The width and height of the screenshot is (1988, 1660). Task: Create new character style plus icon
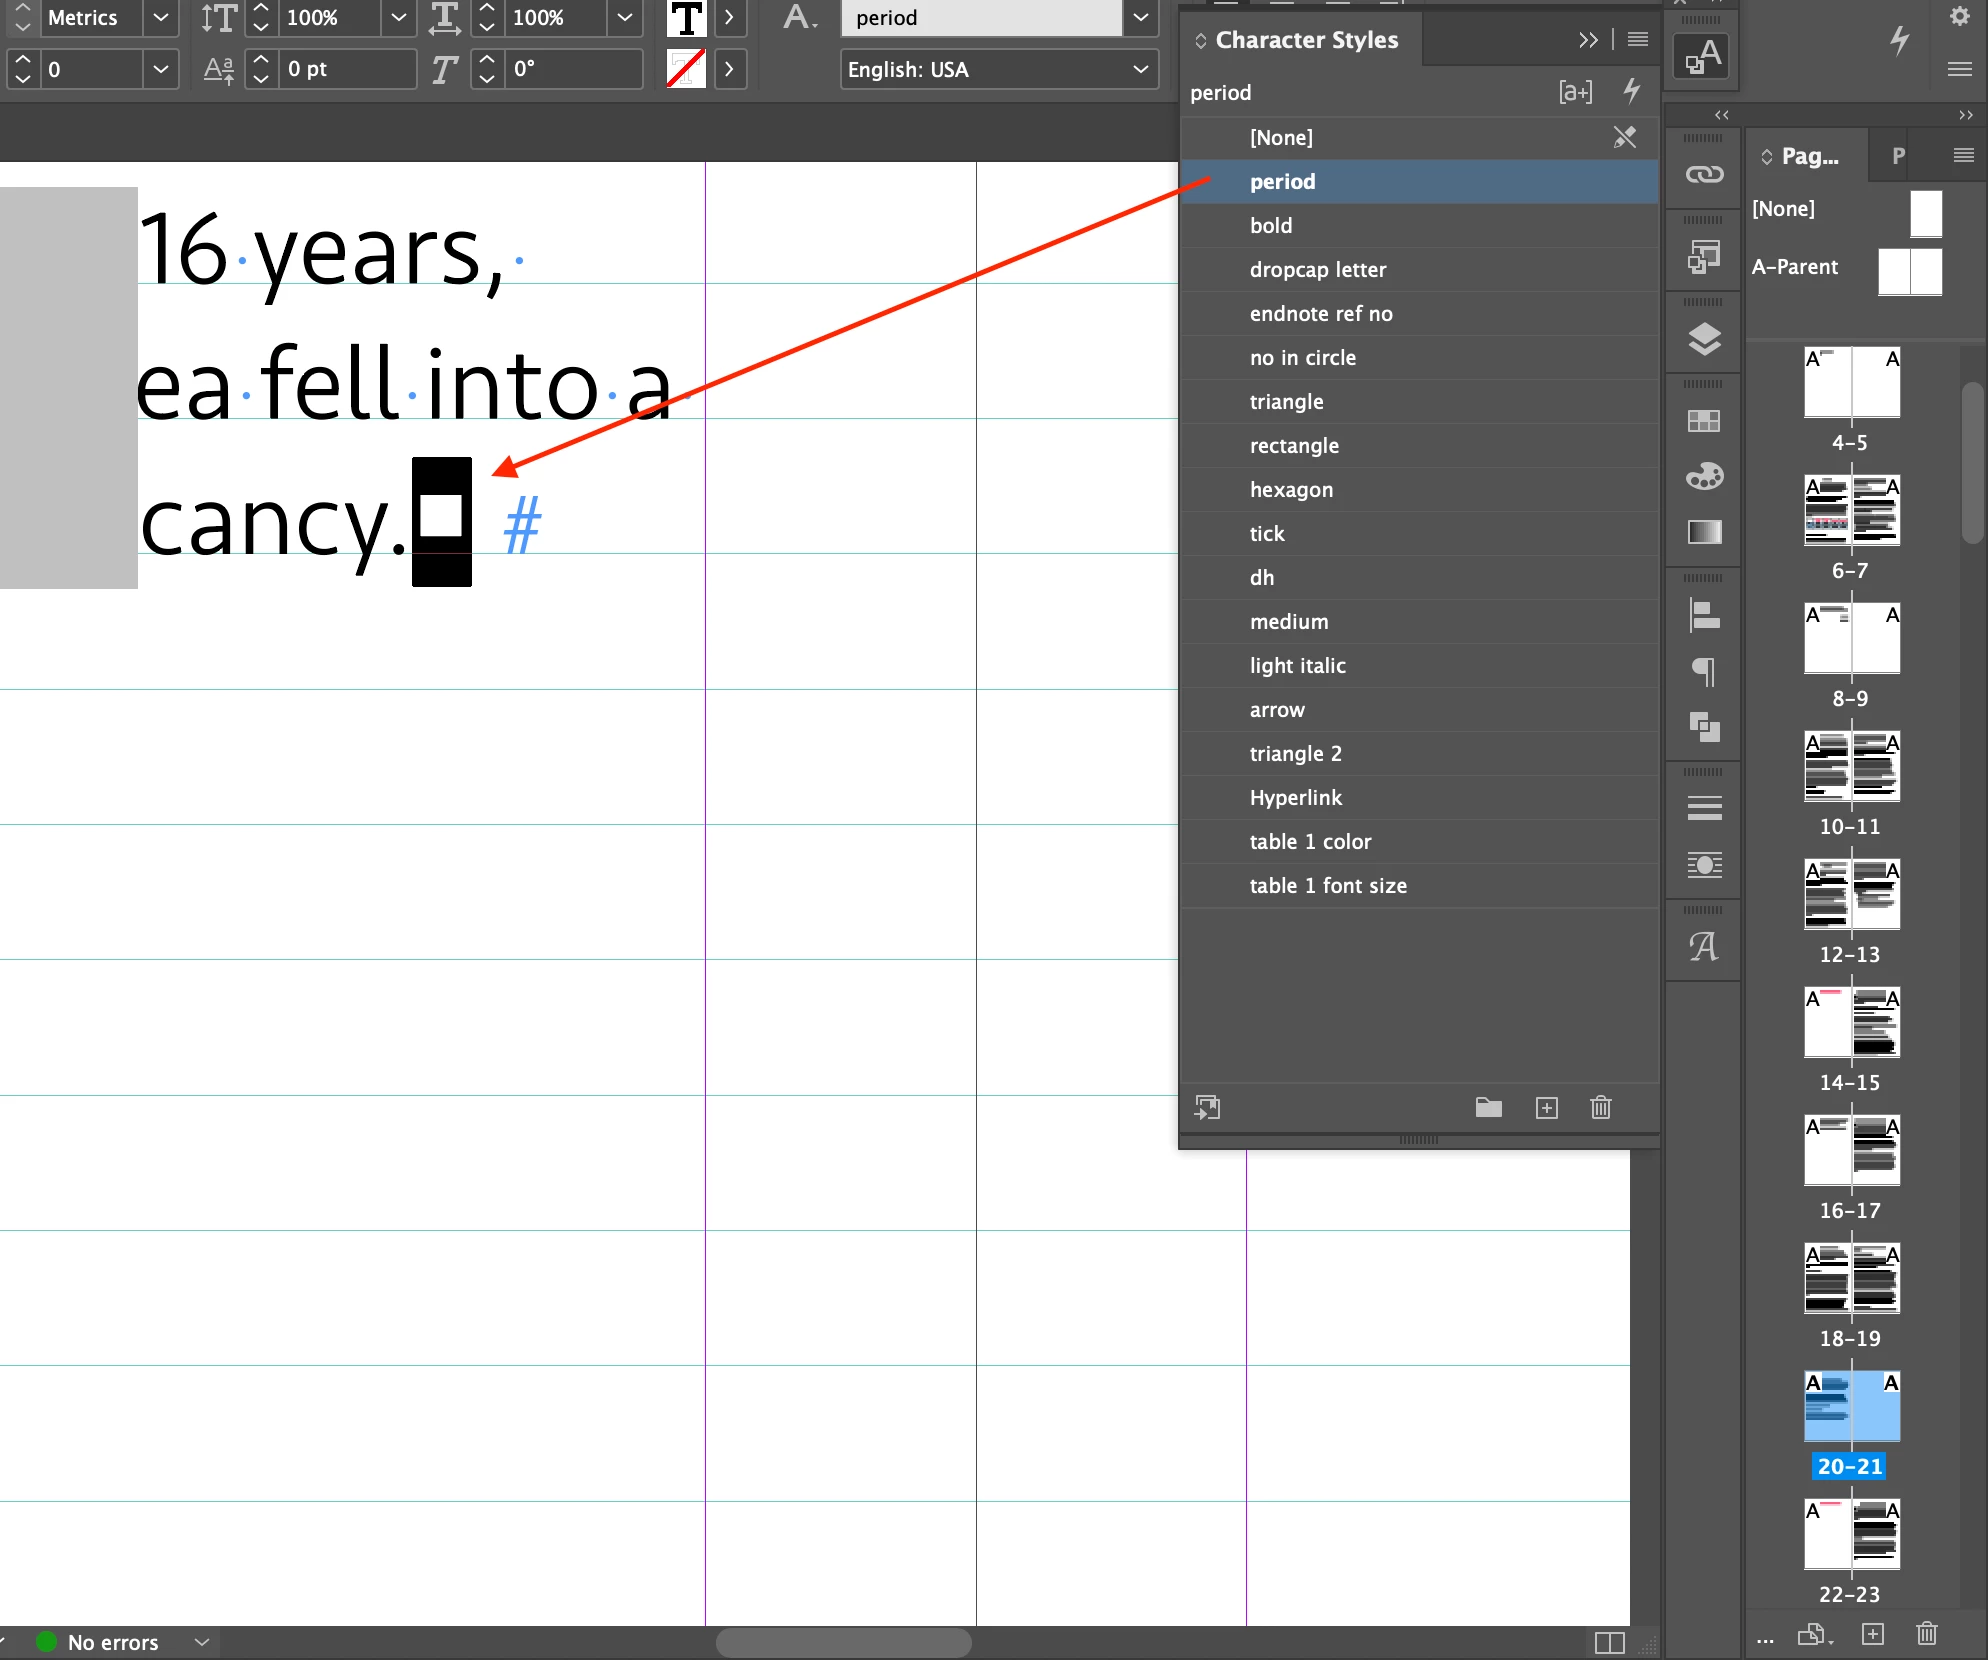coord(1546,1107)
